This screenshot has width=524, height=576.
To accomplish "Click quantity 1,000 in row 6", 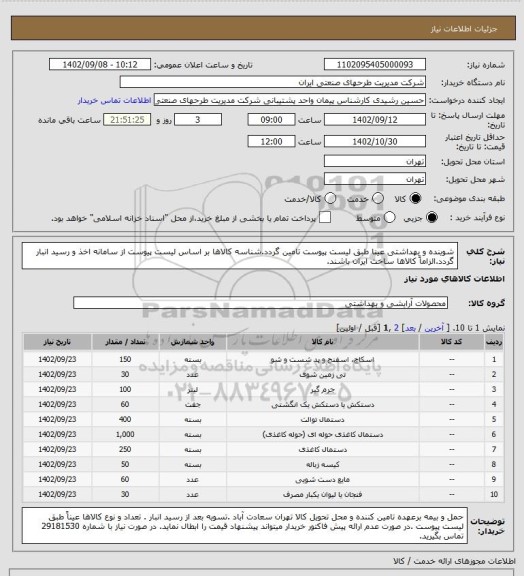I will tap(125, 435).
